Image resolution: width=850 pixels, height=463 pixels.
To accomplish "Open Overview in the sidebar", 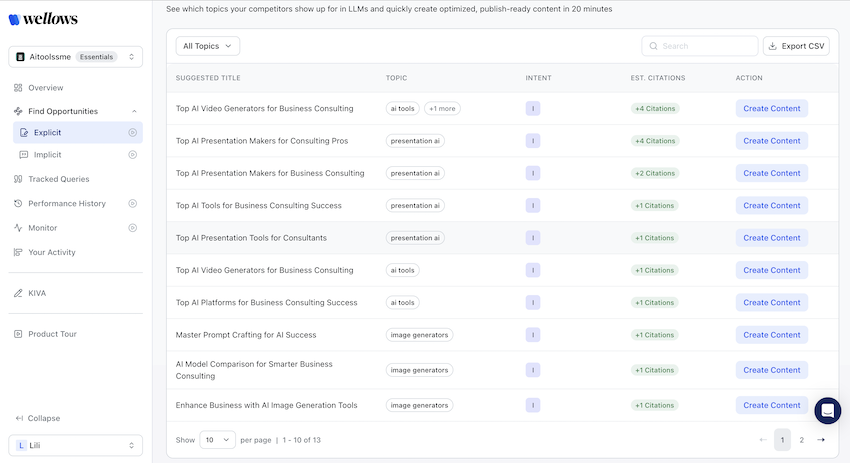I will 46,88.
